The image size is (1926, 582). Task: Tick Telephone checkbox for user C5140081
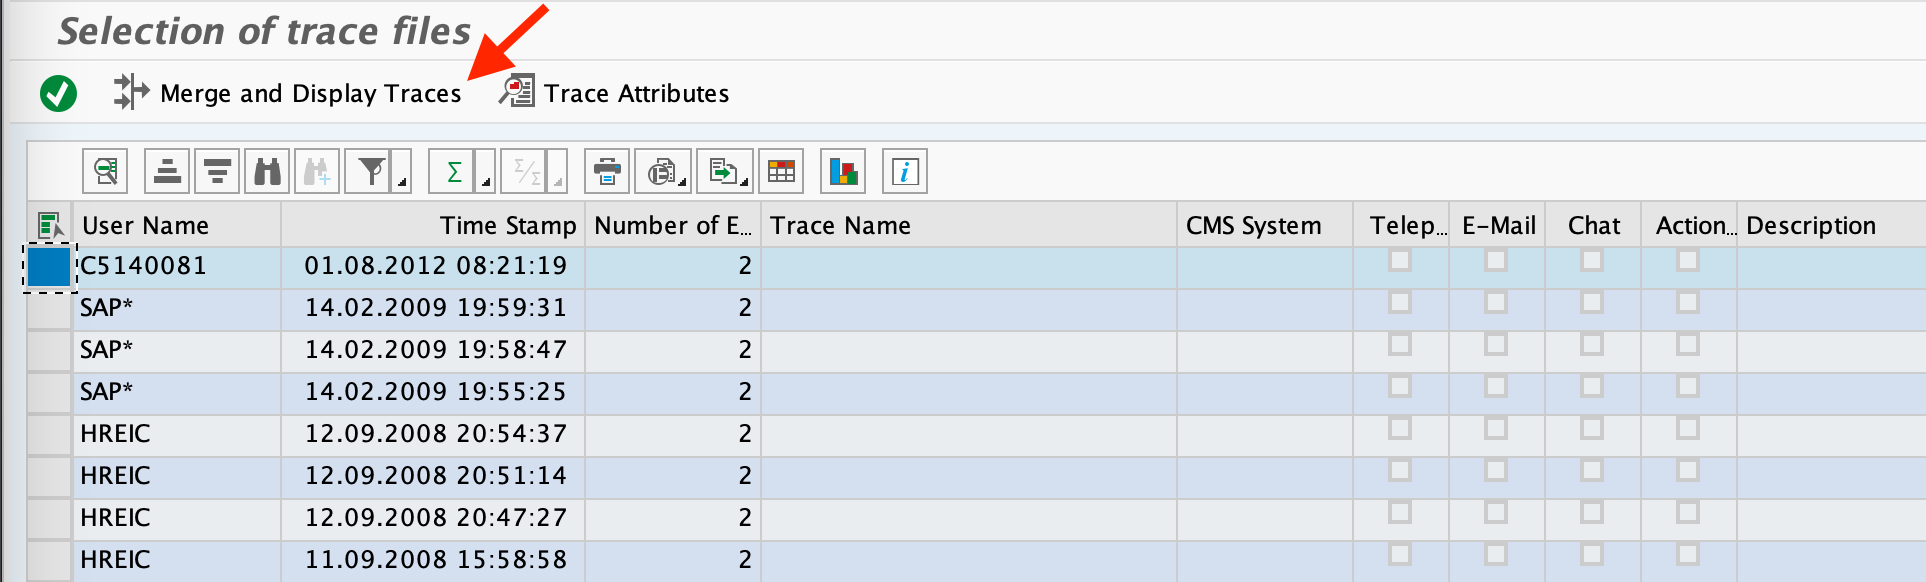(x=1400, y=261)
